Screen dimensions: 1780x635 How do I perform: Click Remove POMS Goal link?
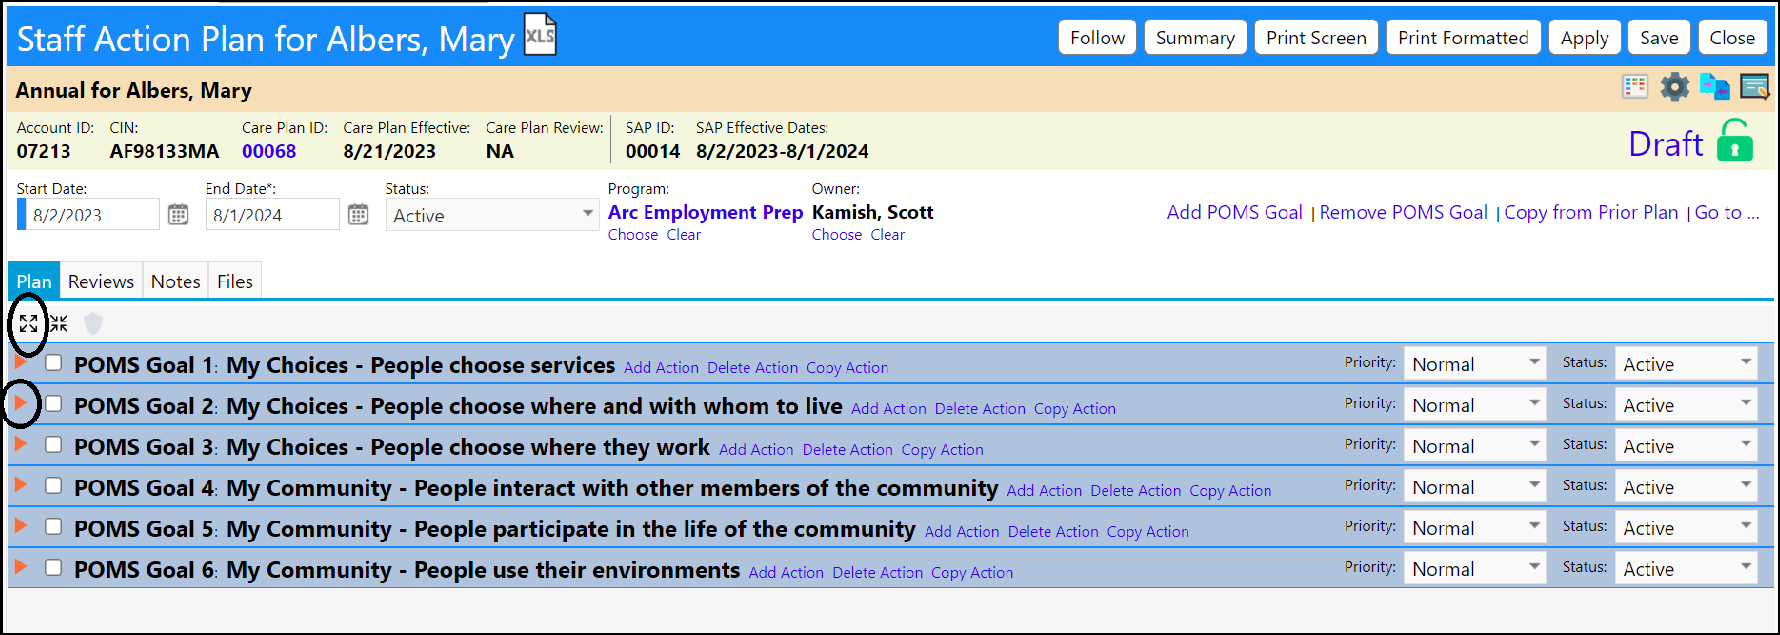point(1403,212)
